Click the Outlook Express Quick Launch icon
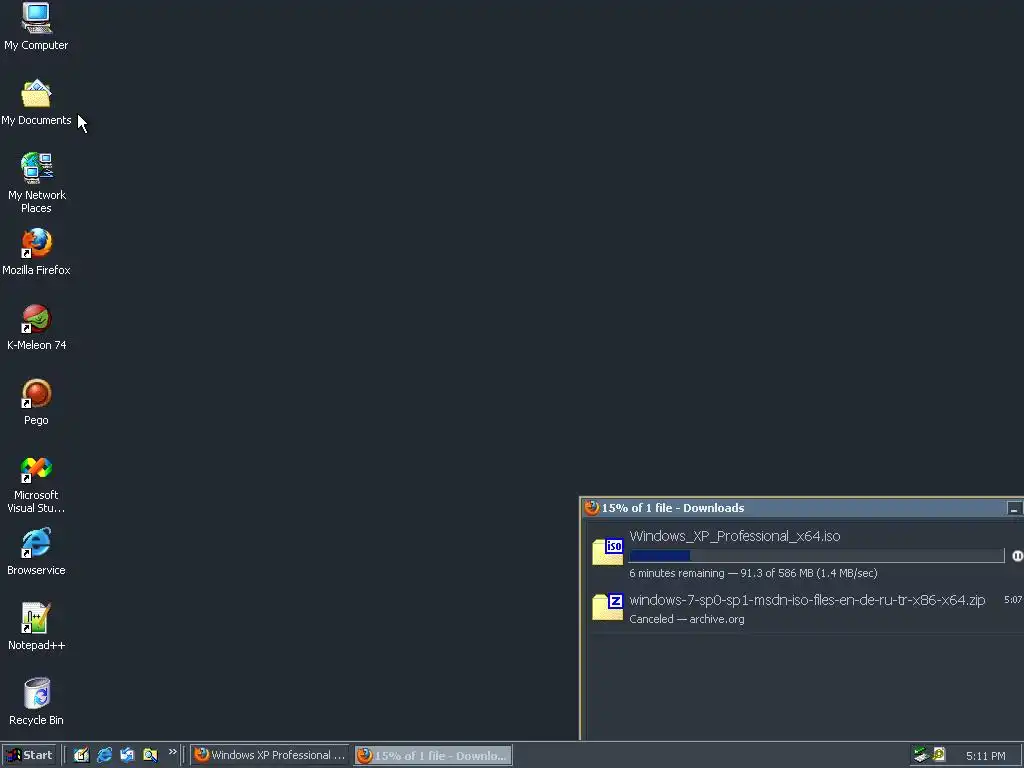 (x=127, y=755)
